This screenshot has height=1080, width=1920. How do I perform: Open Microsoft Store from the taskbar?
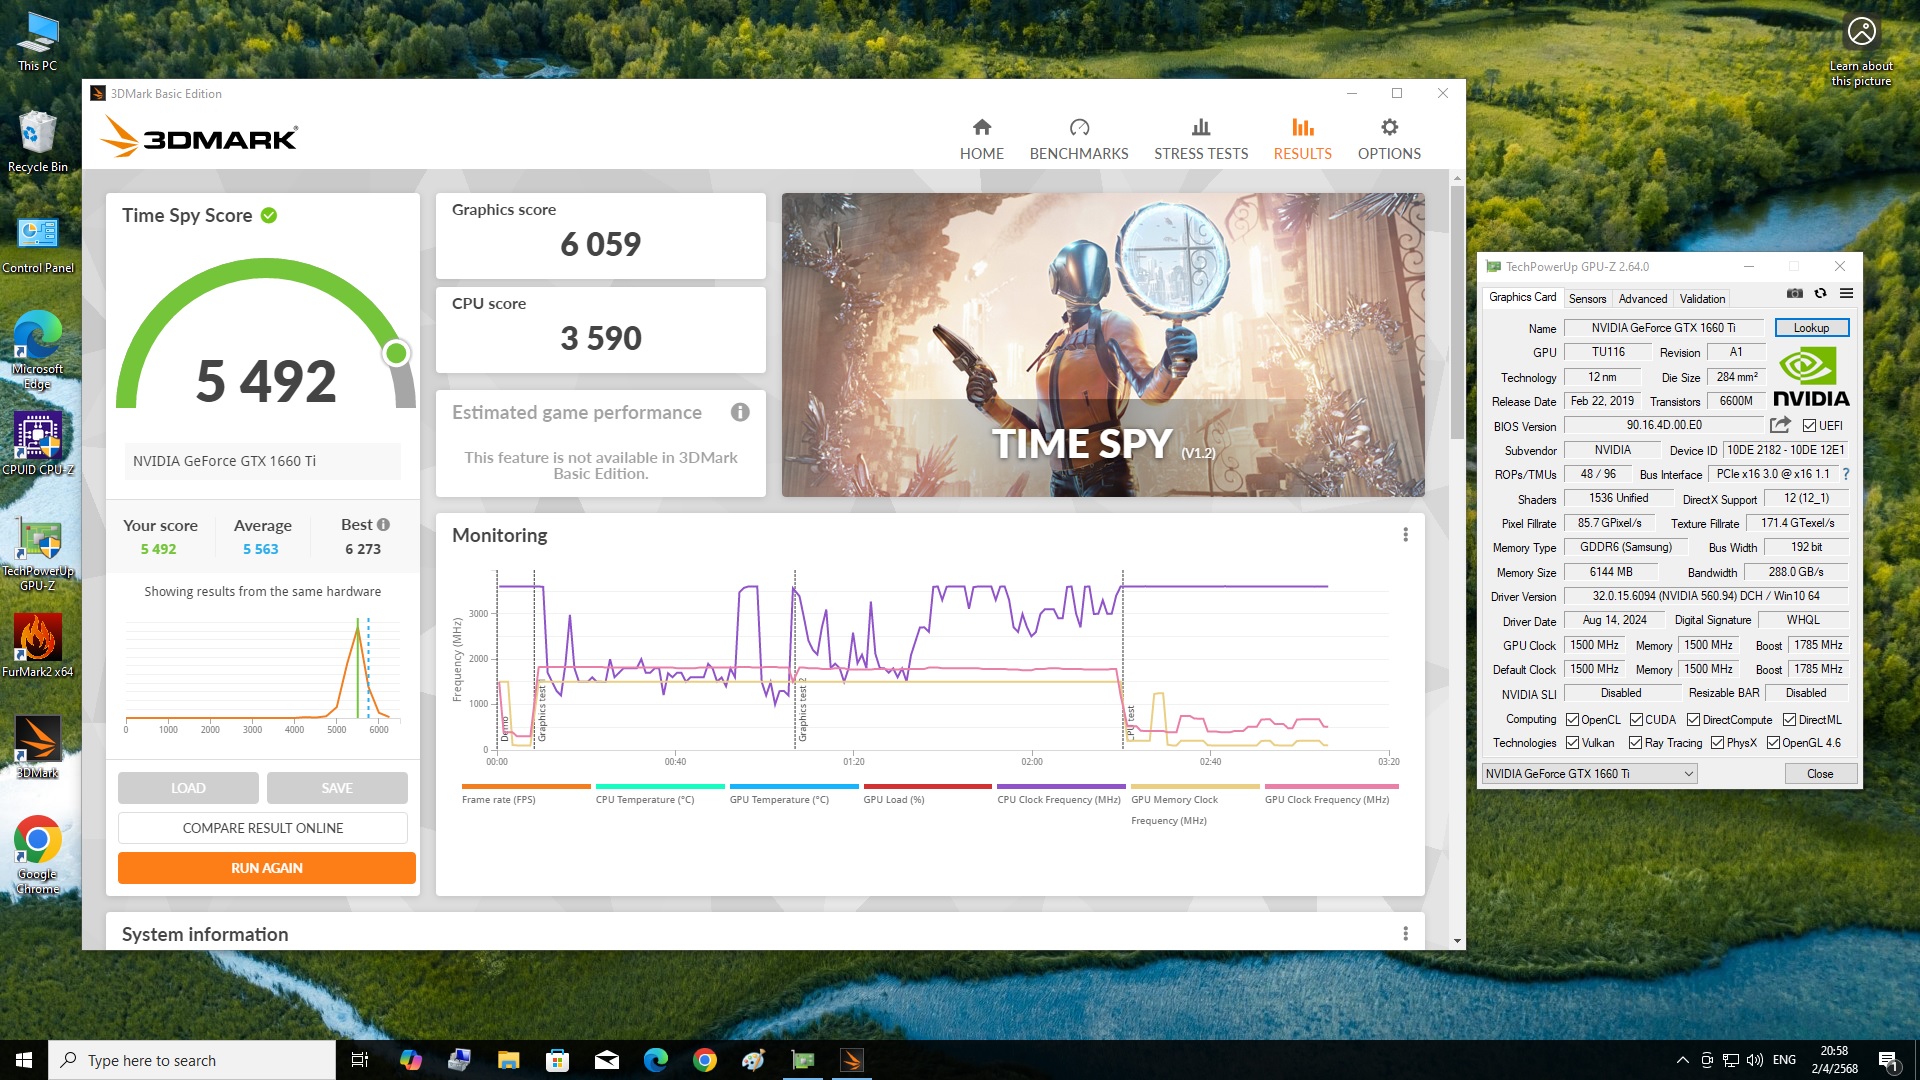click(558, 1060)
